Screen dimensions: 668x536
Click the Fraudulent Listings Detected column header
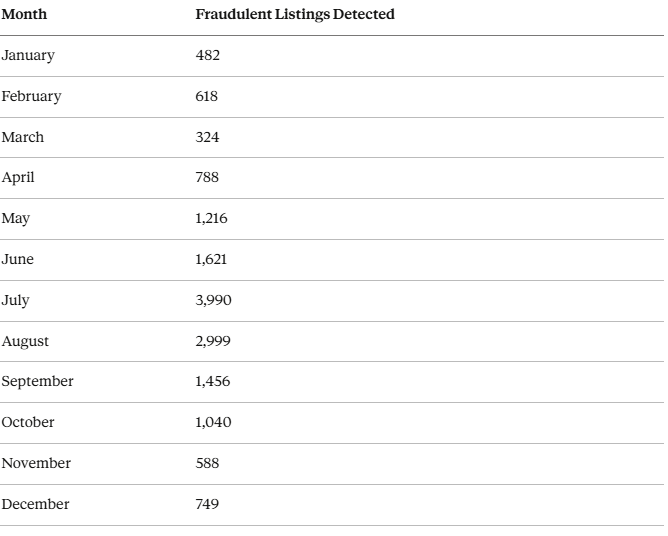click(295, 15)
